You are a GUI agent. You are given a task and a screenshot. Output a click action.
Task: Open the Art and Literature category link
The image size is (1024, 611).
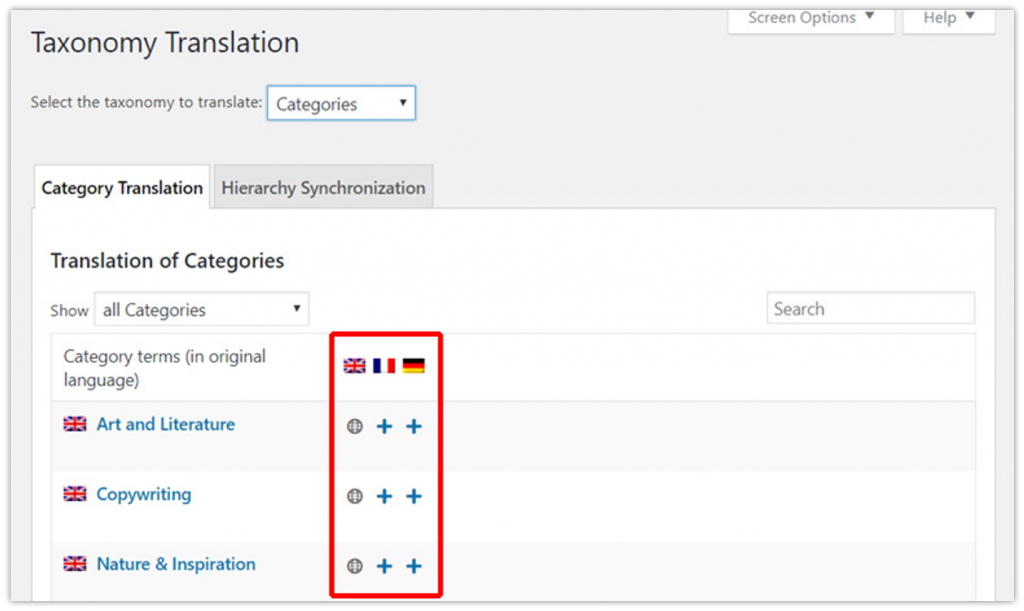165,424
